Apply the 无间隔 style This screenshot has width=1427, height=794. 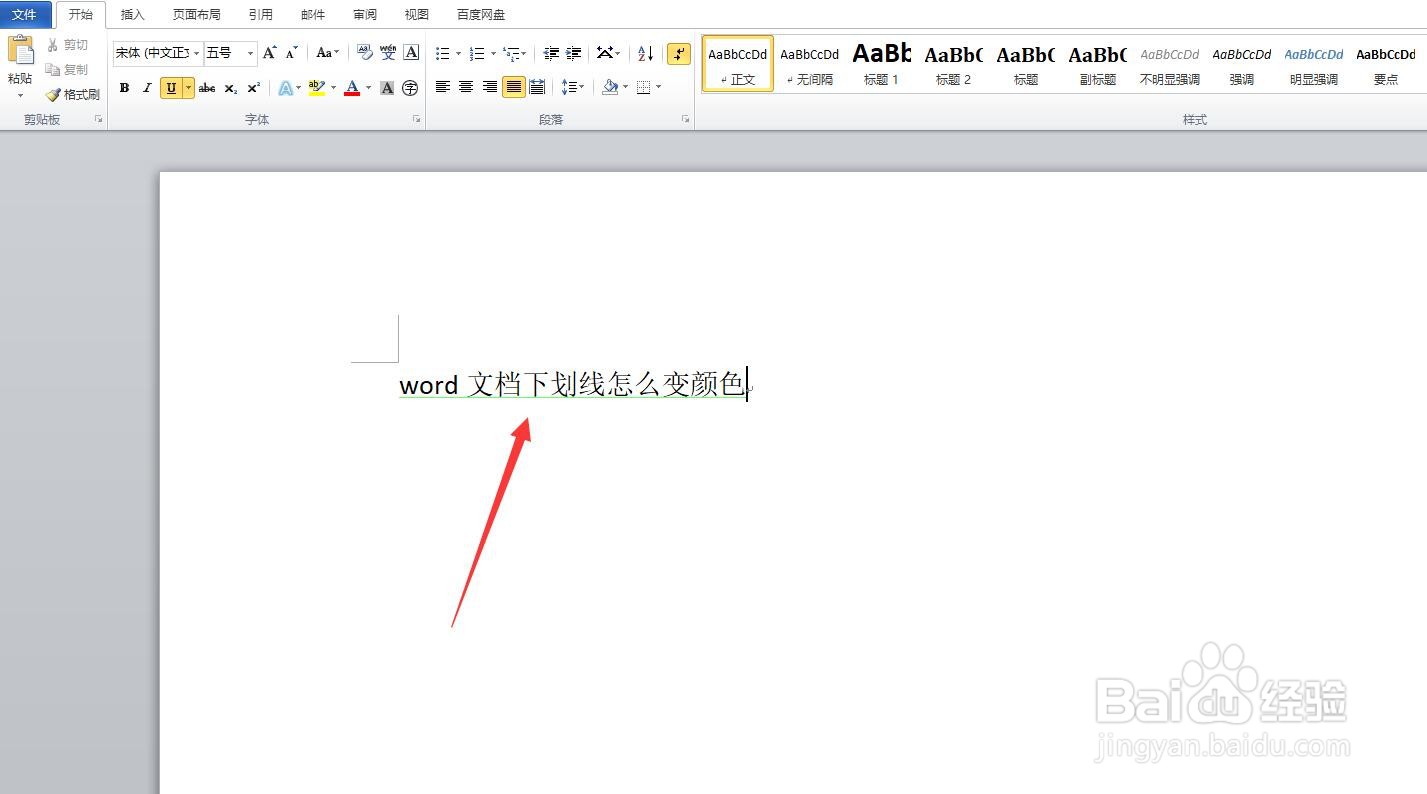pyautogui.click(x=810, y=64)
